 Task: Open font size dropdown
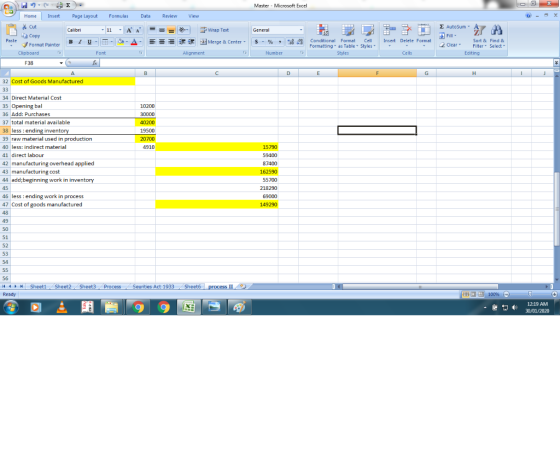[x=120, y=30]
